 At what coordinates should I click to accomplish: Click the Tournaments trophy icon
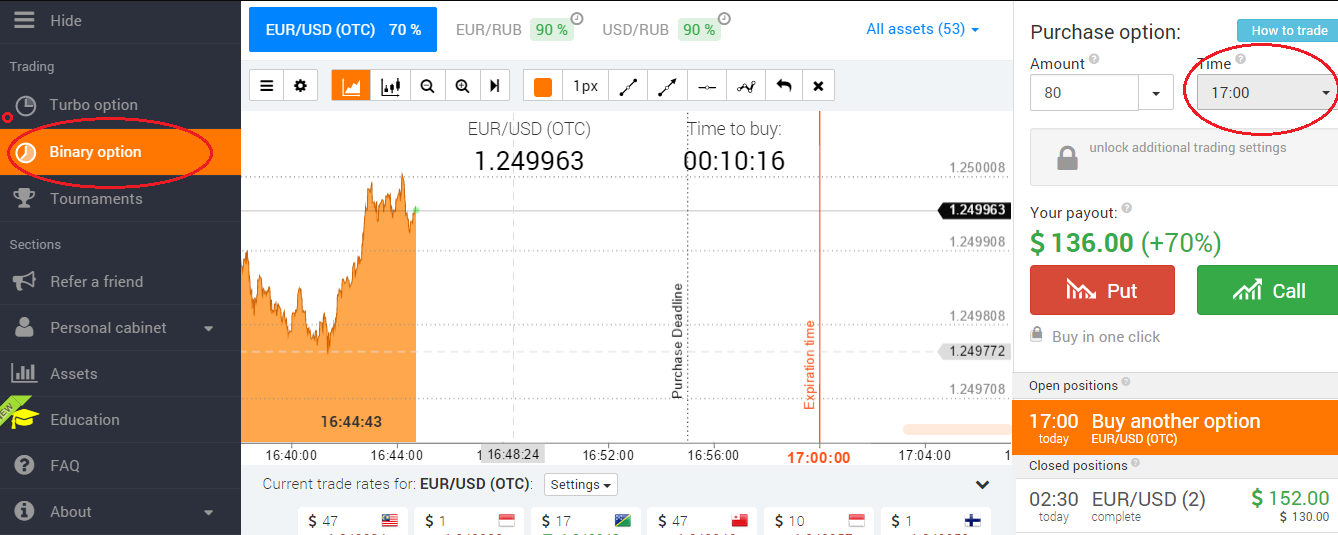[x=24, y=199]
